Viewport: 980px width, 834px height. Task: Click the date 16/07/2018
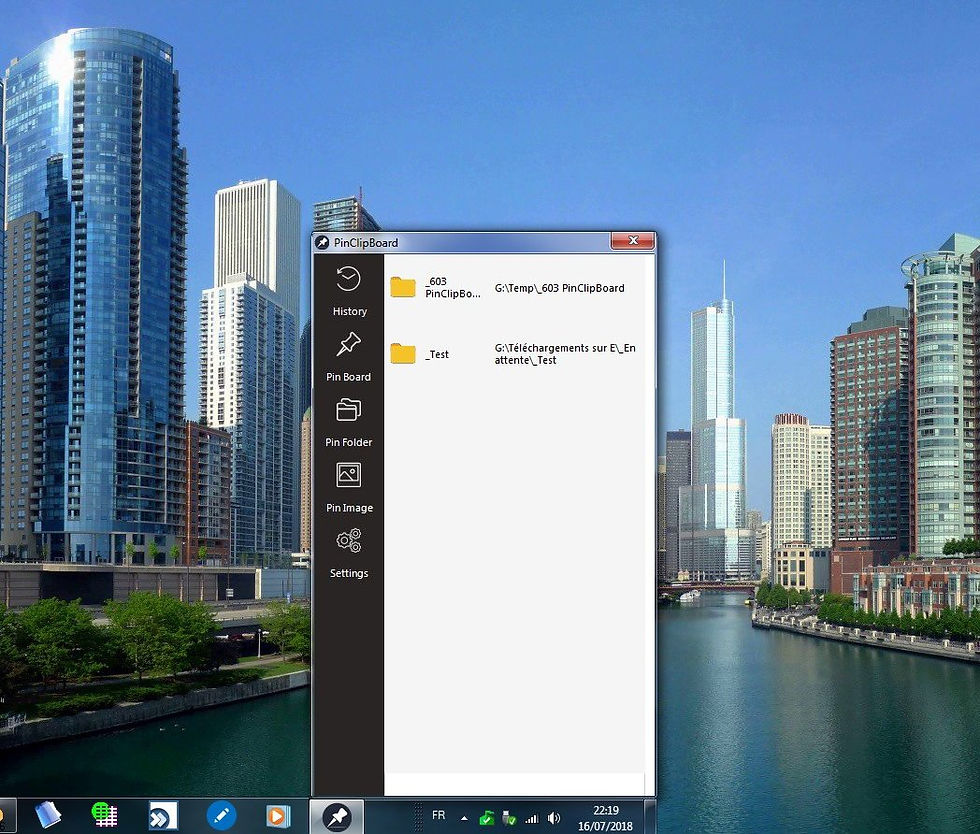605,826
